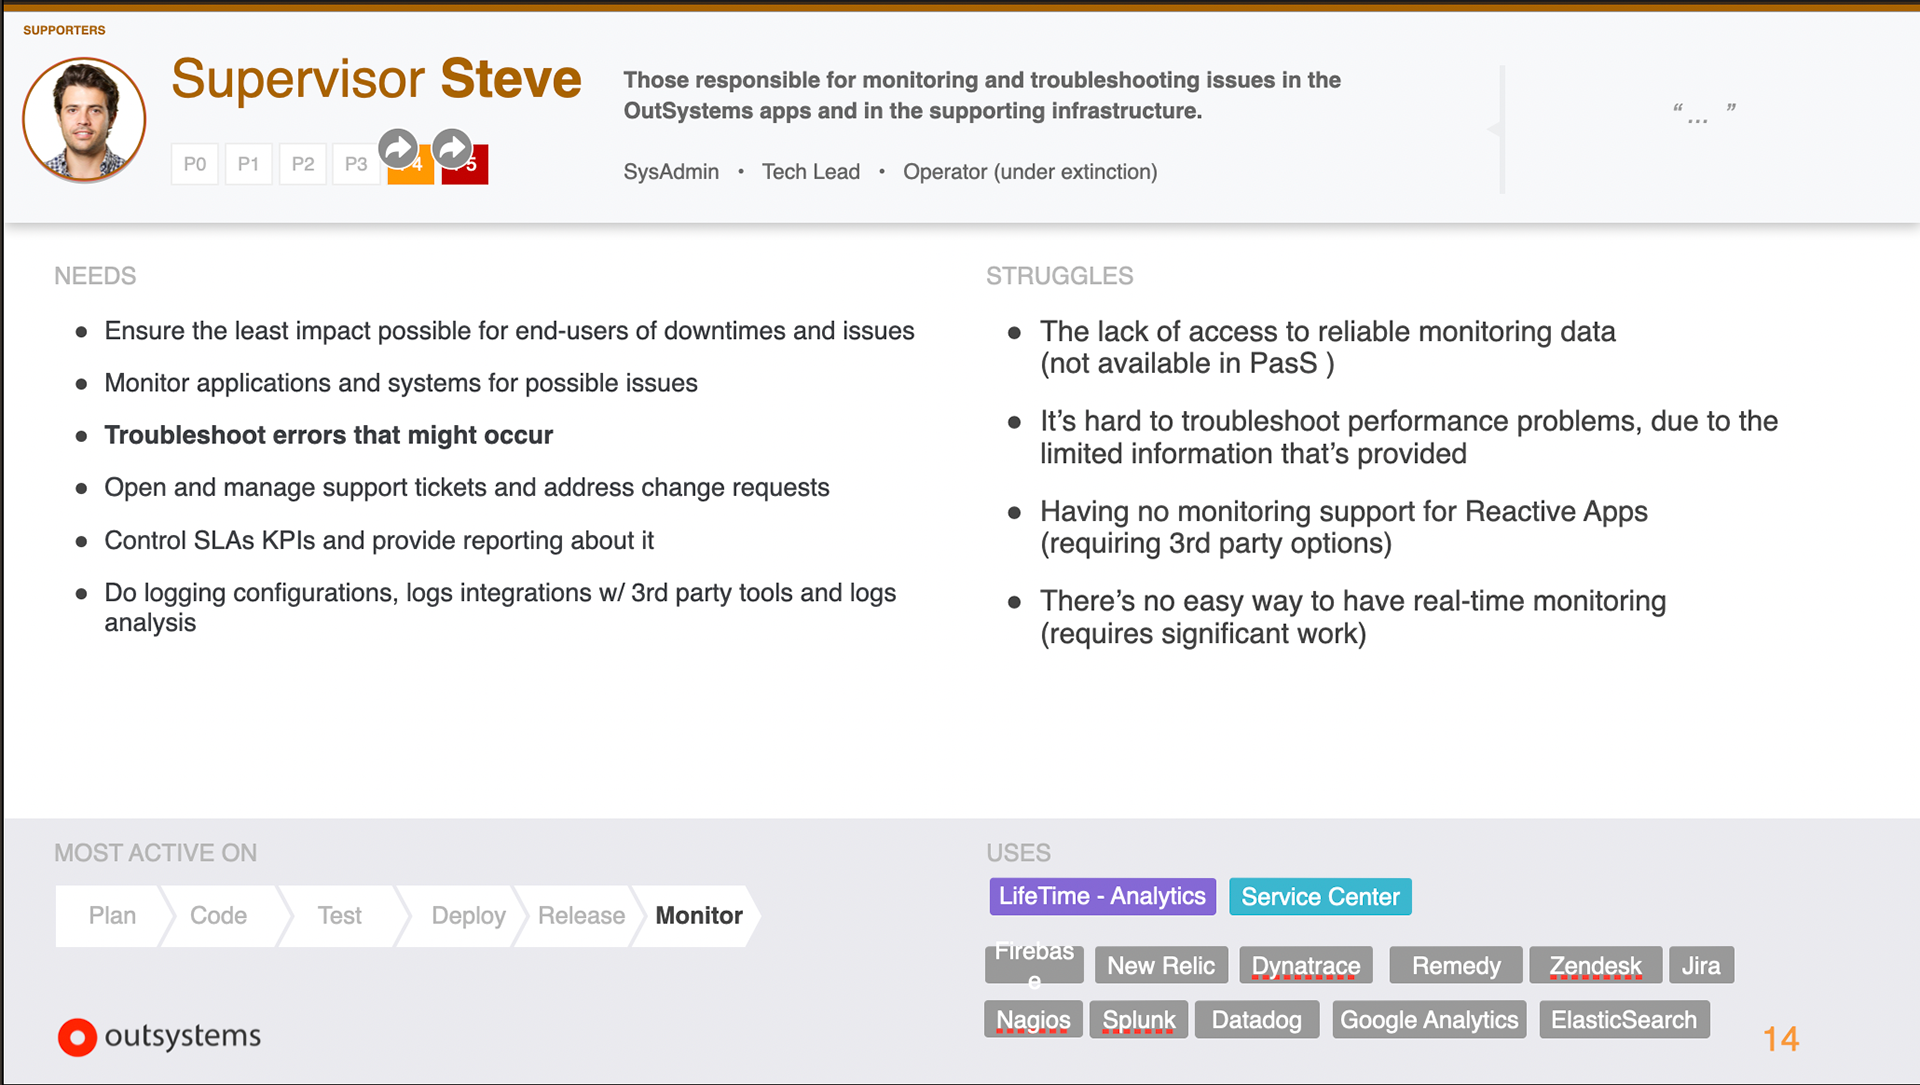Screen dimensions: 1920x1085
Task: Click the Firebase tool tag
Action: [x=1034, y=965]
